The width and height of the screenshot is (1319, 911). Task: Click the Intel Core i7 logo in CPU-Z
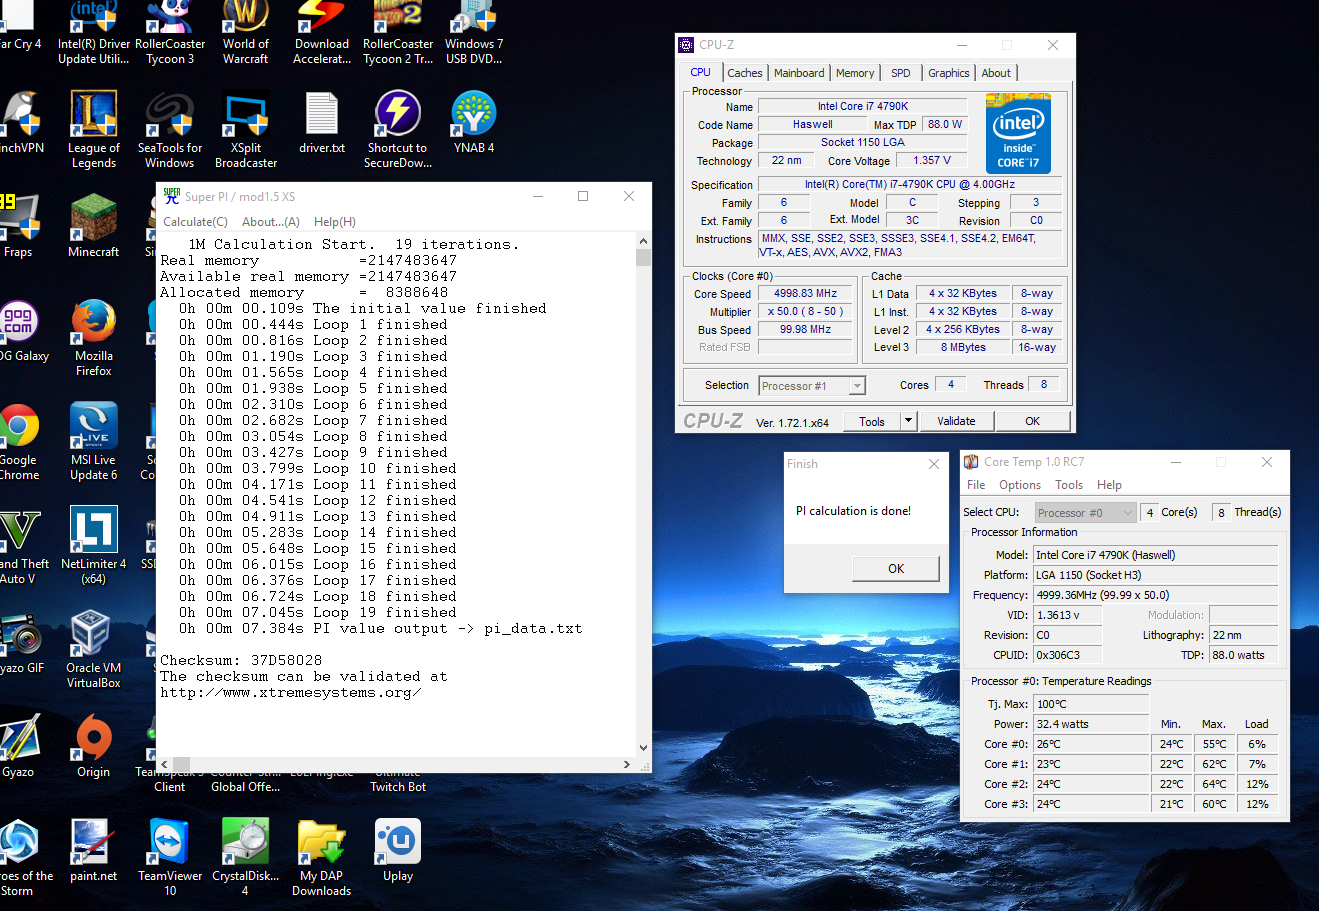[1018, 134]
